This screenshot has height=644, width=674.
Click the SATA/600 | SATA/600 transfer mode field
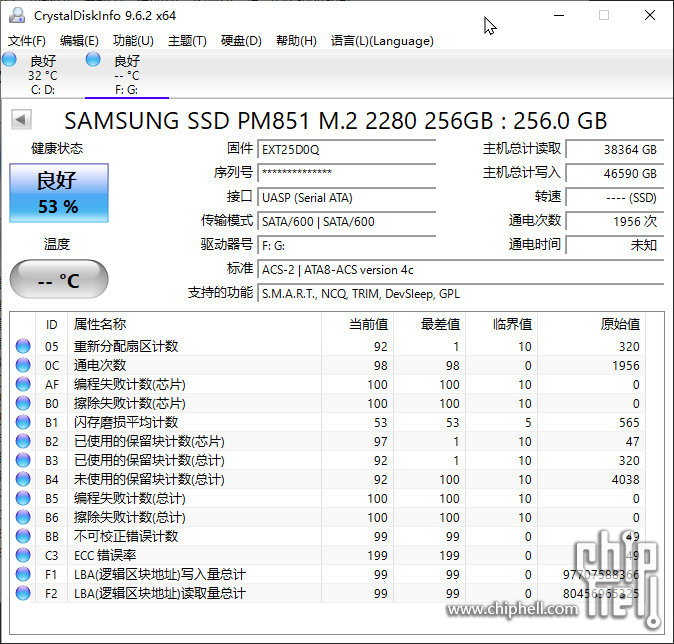(x=346, y=221)
